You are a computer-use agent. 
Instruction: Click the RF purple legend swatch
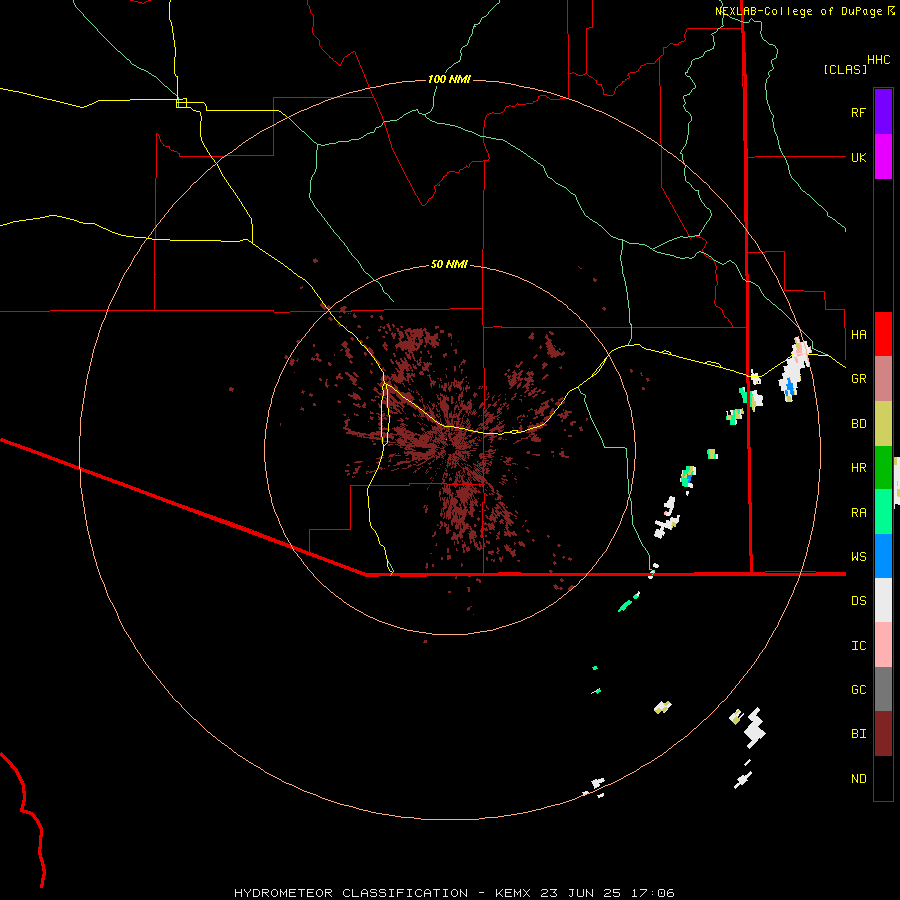tap(883, 112)
